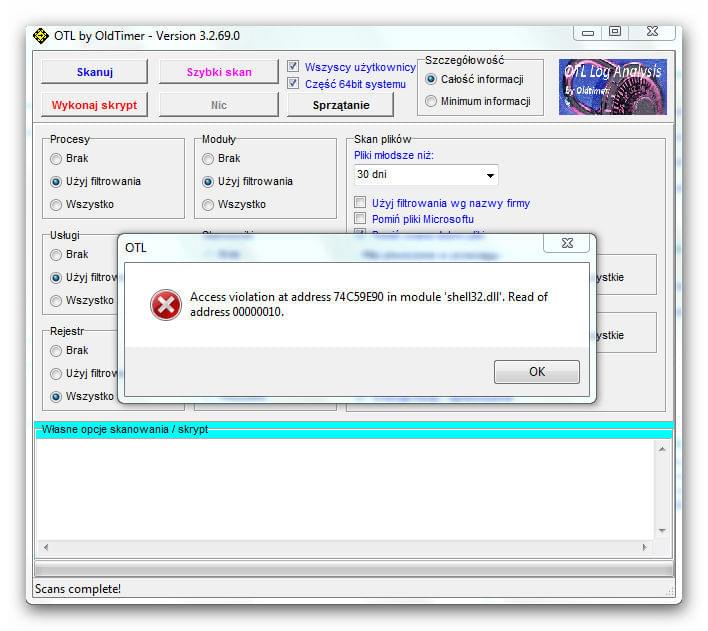Click the OTL yellow diamond title bar icon
This screenshot has height=631, width=708.
(x=41, y=36)
